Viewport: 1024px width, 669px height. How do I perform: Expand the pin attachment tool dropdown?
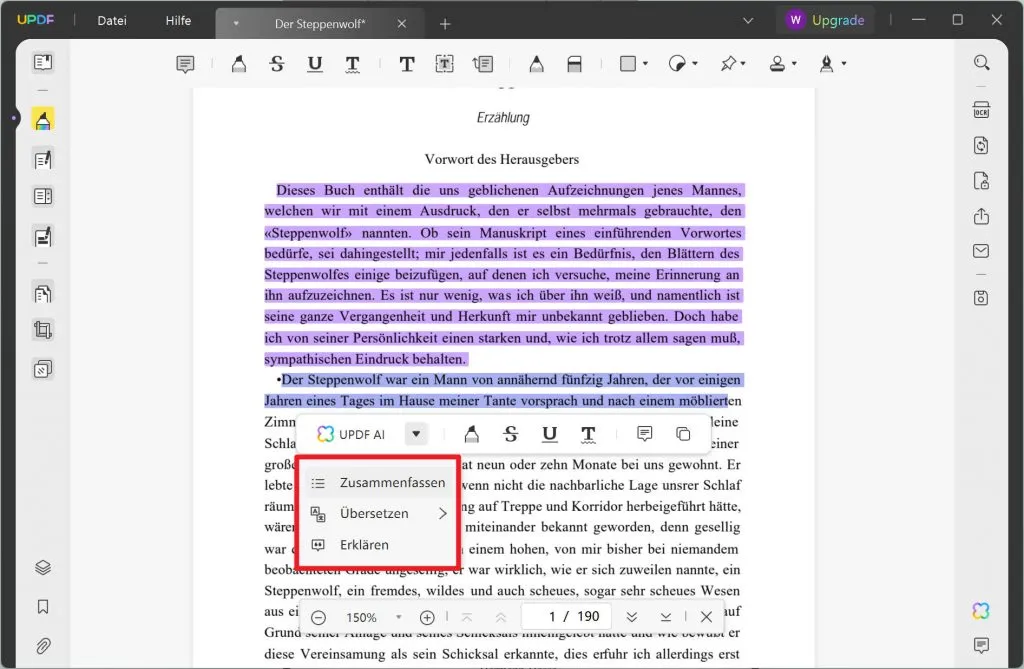point(743,64)
